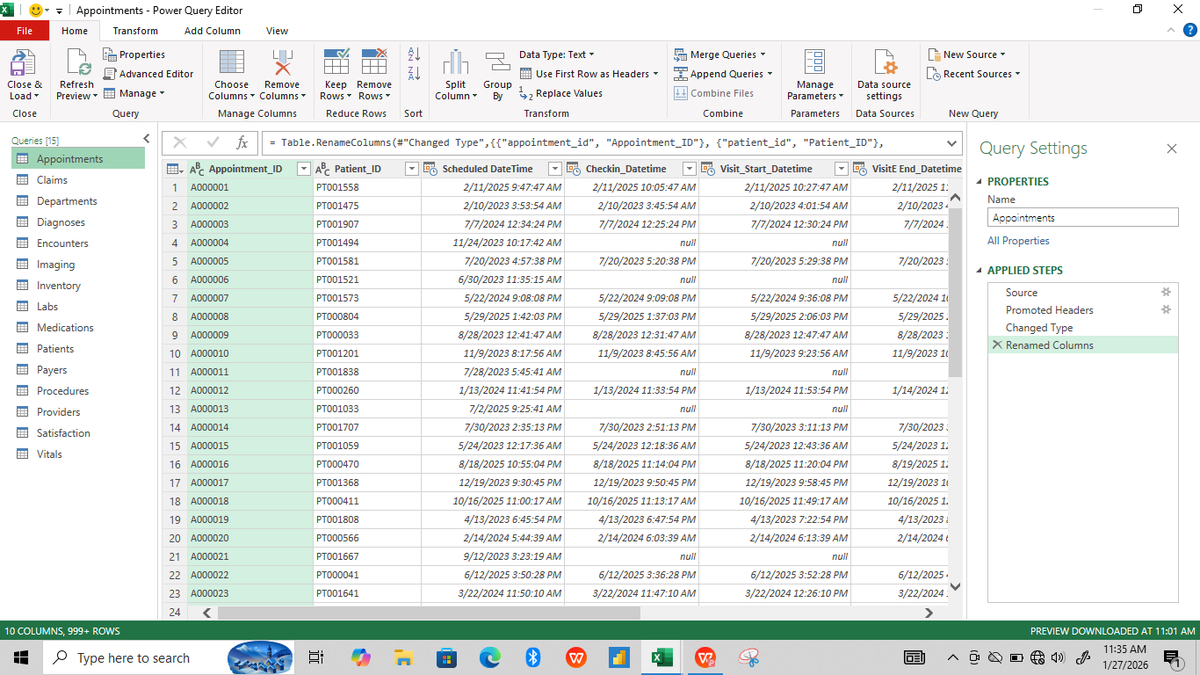Collapse the PROPERTIES section
This screenshot has width=1200, height=675.
[978, 182]
